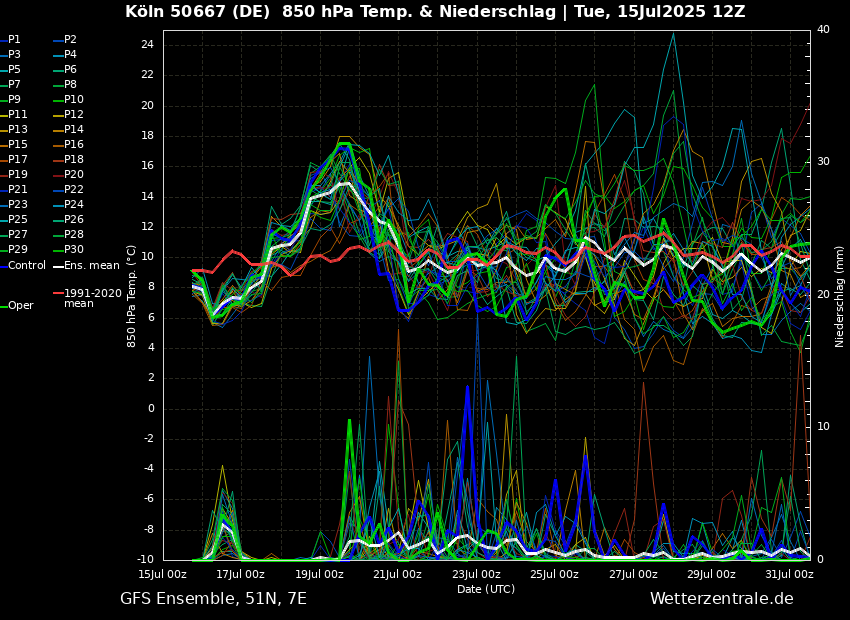This screenshot has width=850, height=620.
Task: Select the 1991-2020 mean legend entry
Action: tap(92, 298)
